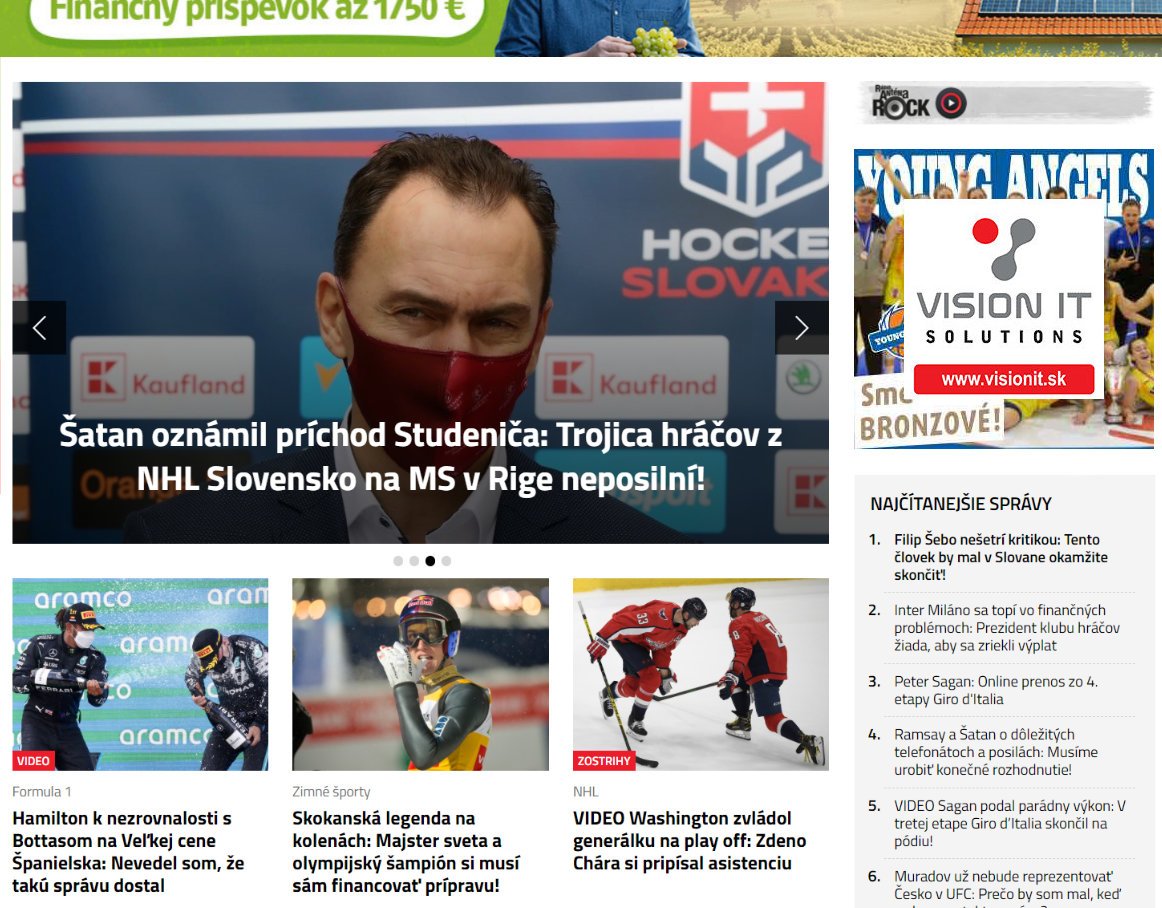The image size is (1162, 908).
Task: Click the ZOSTRIHY badge on NHL article
Action: [604, 760]
